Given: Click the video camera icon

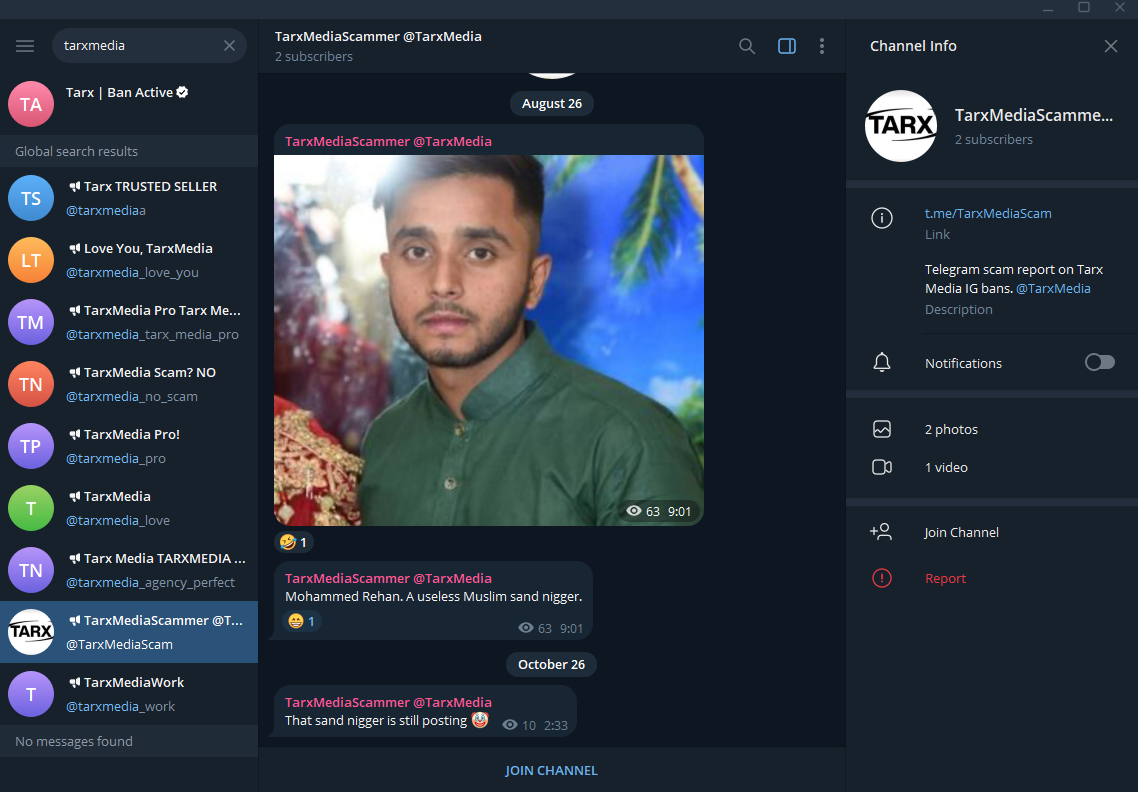Looking at the screenshot, I should (x=882, y=468).
